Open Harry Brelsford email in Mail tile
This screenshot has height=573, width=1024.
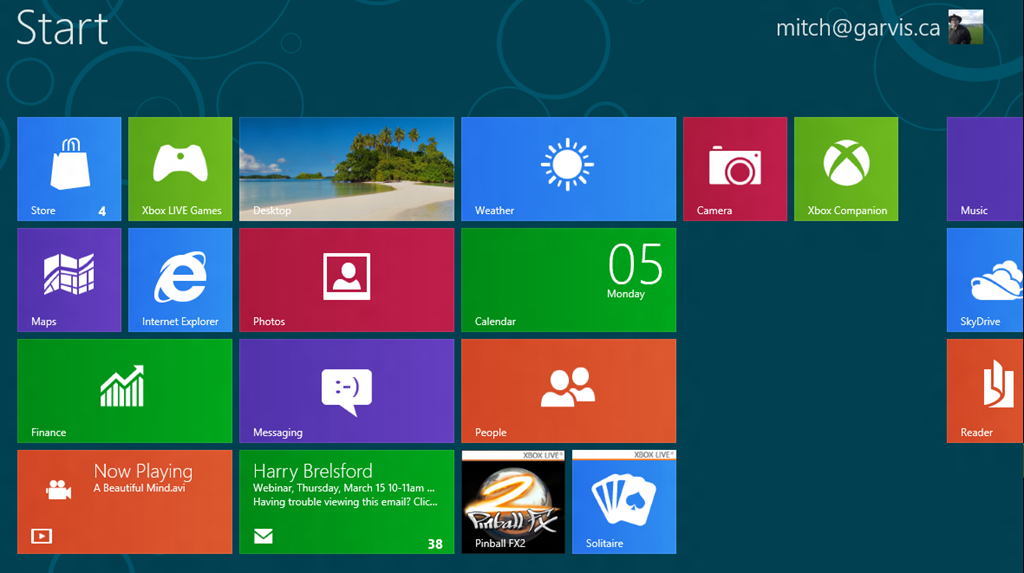pos(346,501)
